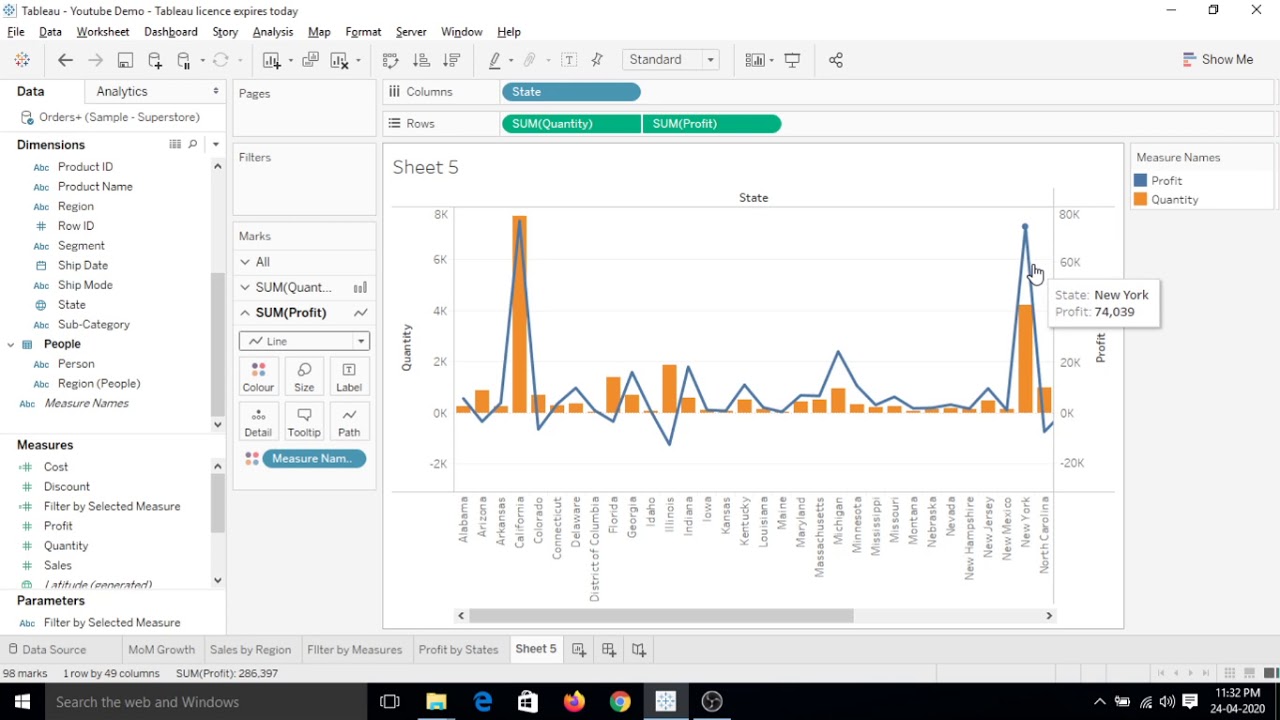Image resolution: width=1280 pixels, height=720 pixels.
Task: Click the add new data source icon
Action: click(x=155, y=60)
